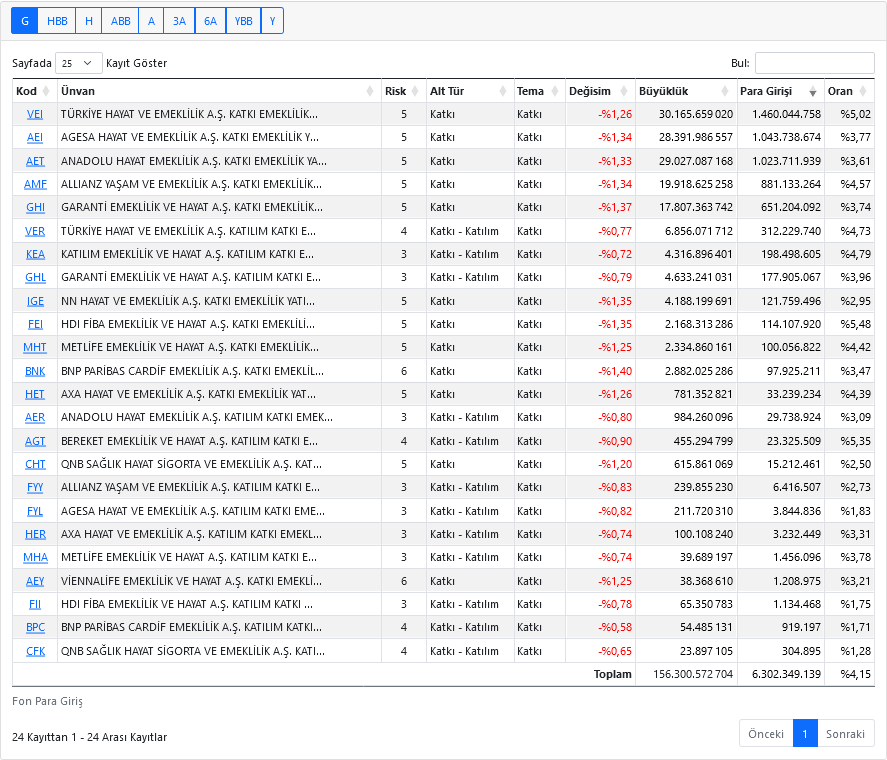Open the AER fund link
The width and height of the screenshot is (887, 760).
[x=35, y=418]
